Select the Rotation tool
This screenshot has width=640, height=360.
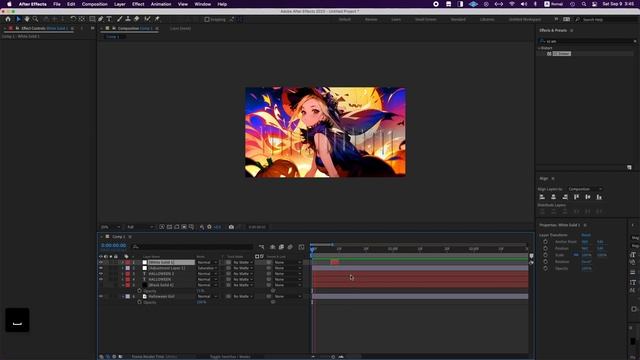[x=73, y=19]
